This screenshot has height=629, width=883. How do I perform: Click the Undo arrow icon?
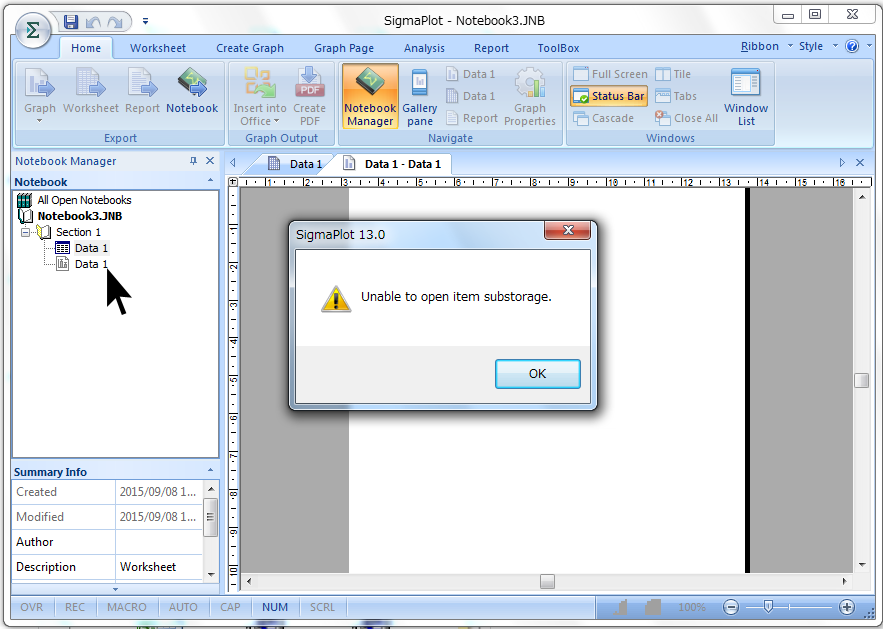tap(93, 22)
